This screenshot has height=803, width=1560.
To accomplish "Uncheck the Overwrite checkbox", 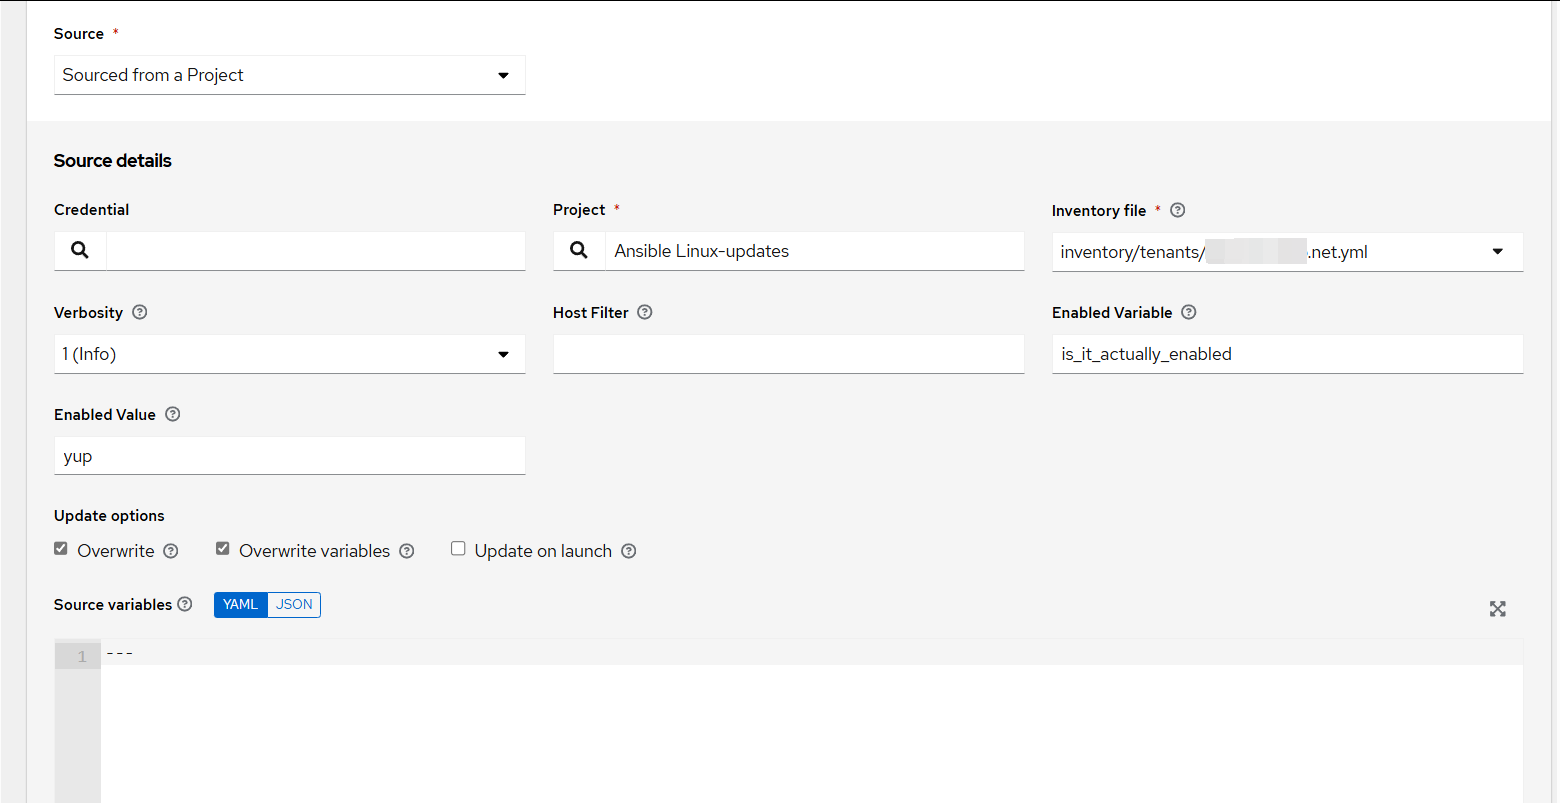I will click(x=61, y=549).
